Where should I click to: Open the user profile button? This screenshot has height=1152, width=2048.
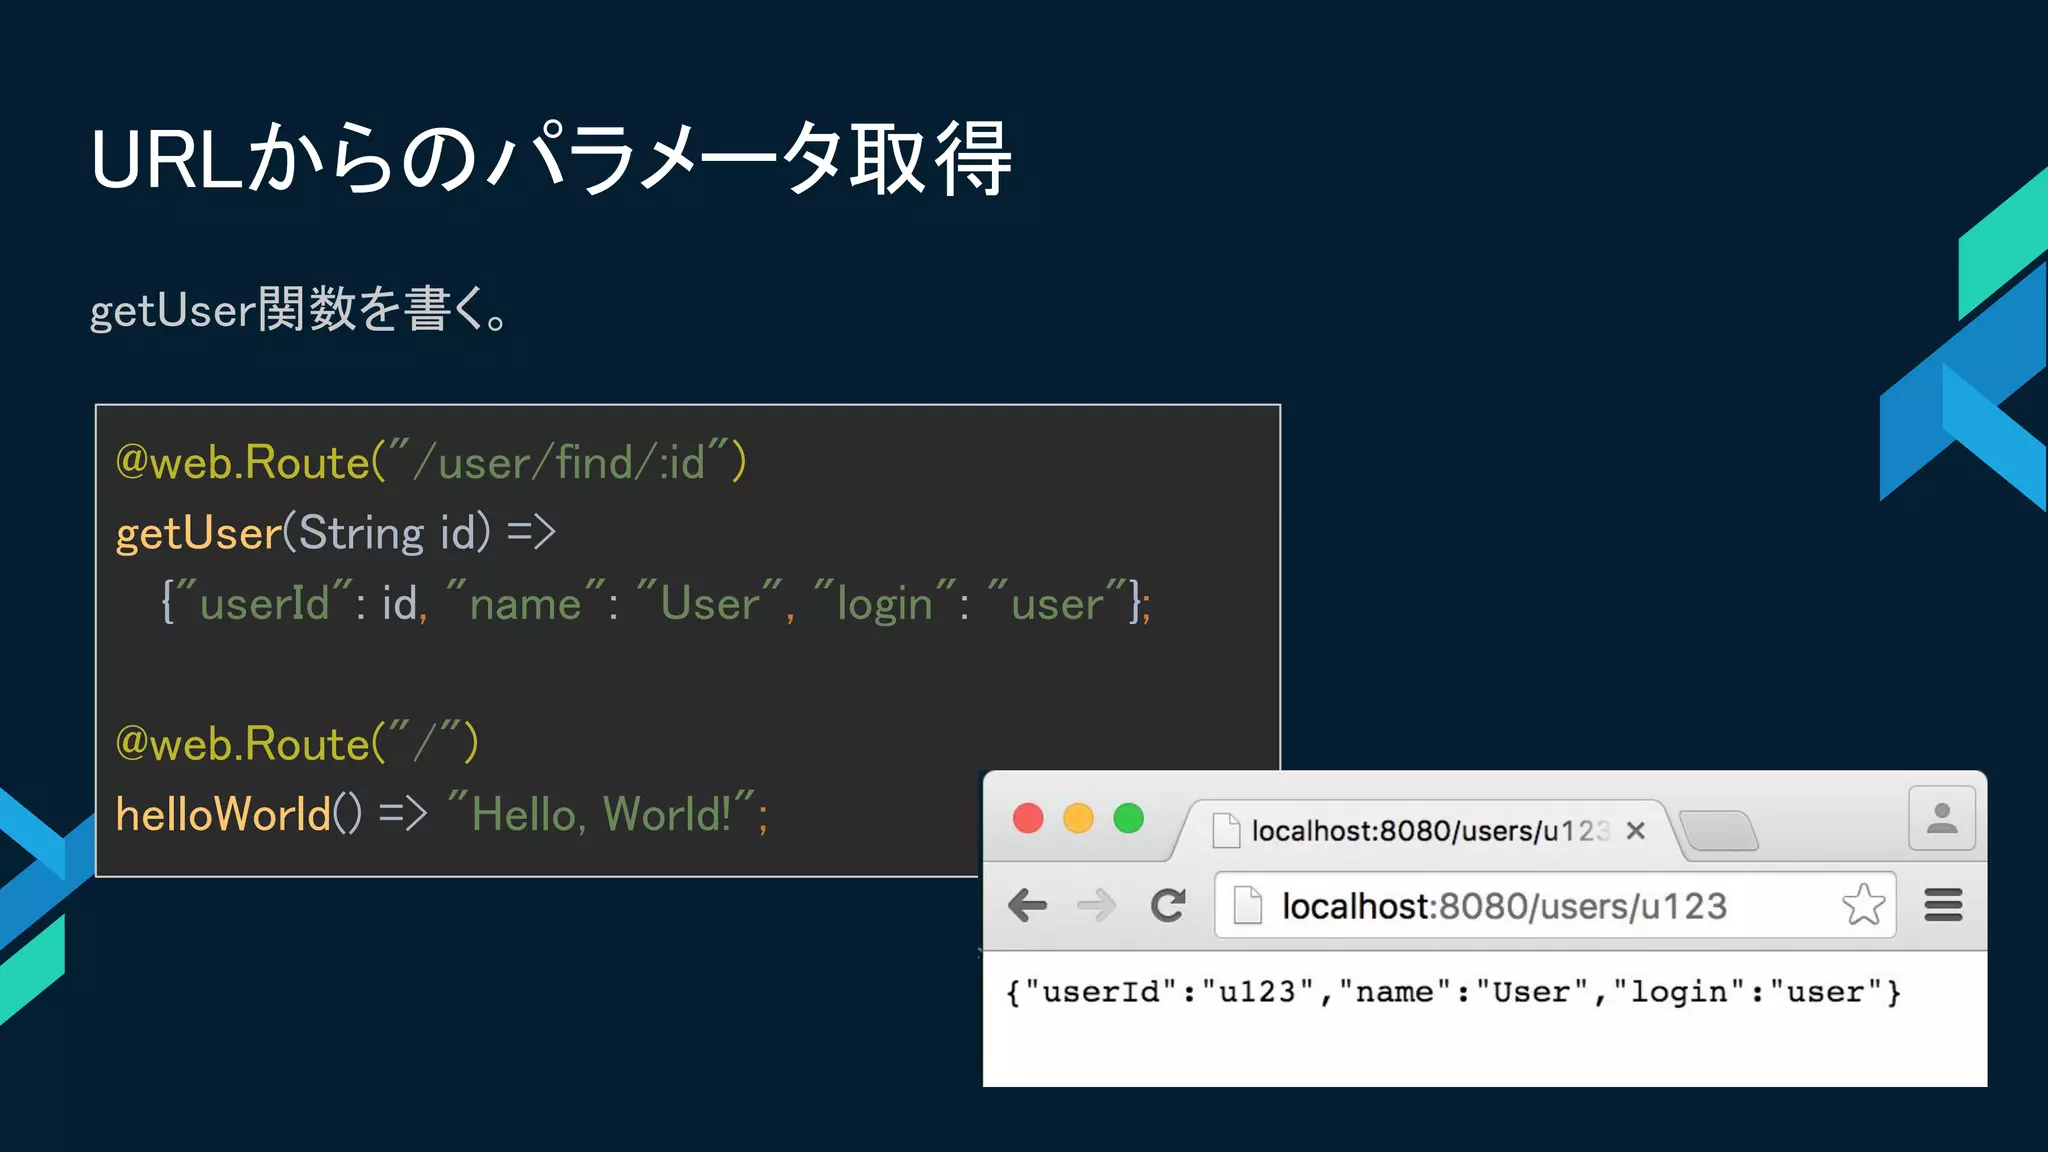(x=1942, y=818)
